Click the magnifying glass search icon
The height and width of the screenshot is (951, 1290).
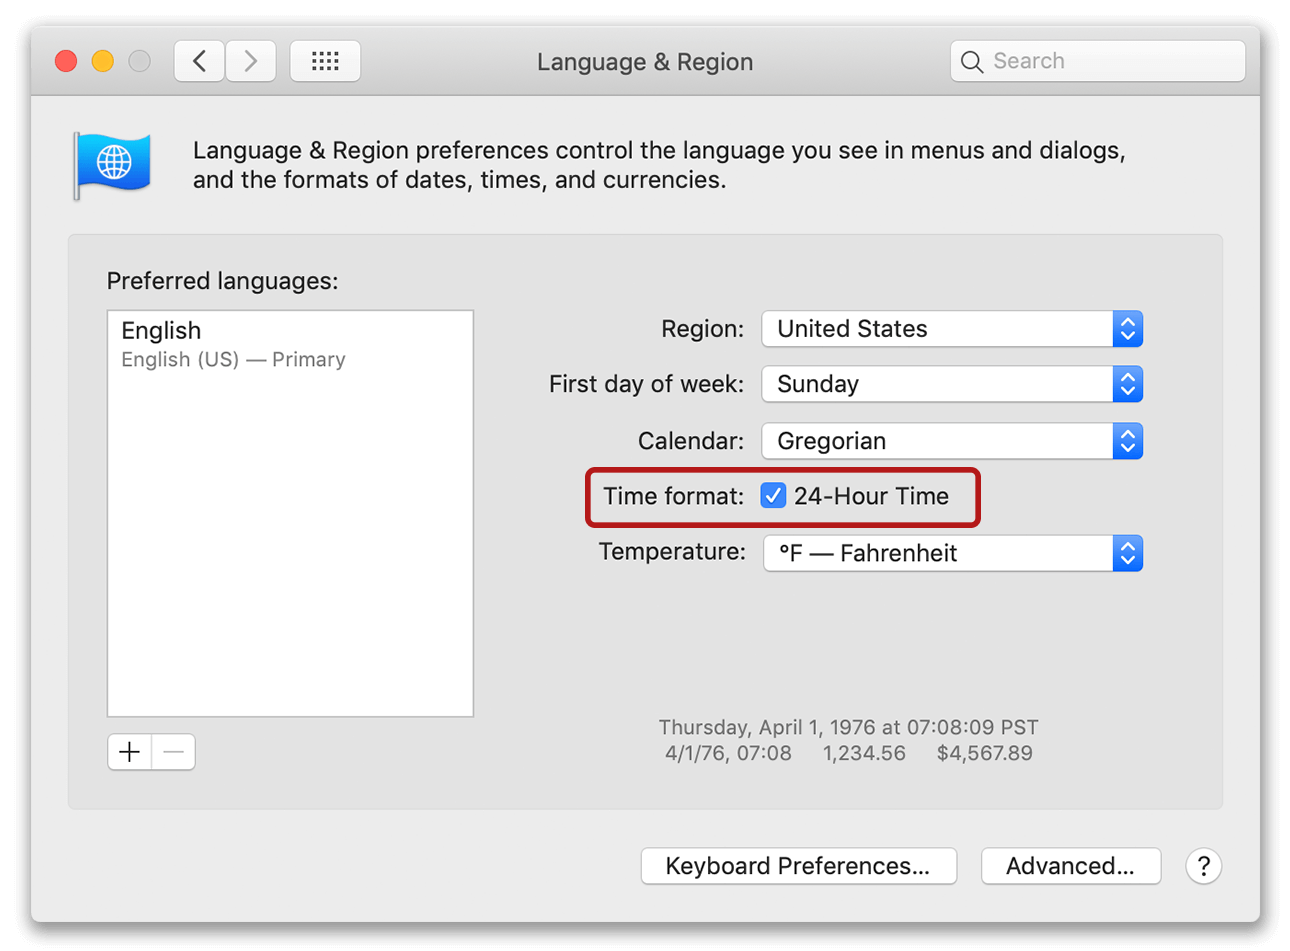coord(971,62)
